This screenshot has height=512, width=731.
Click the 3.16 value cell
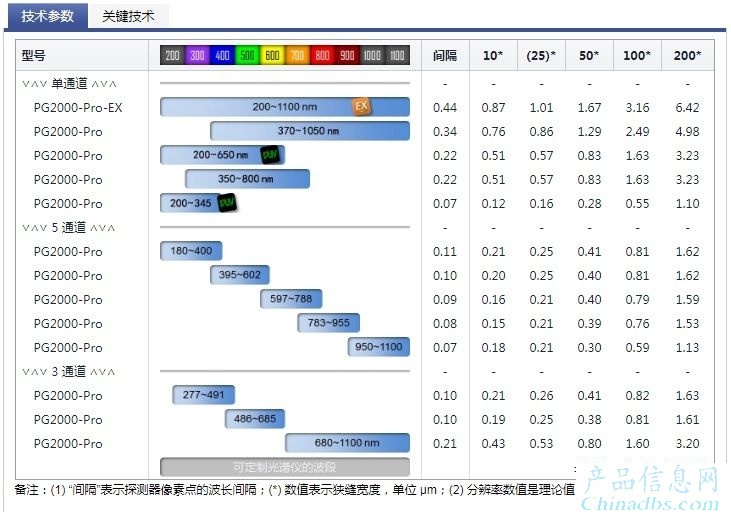point(637,108)
